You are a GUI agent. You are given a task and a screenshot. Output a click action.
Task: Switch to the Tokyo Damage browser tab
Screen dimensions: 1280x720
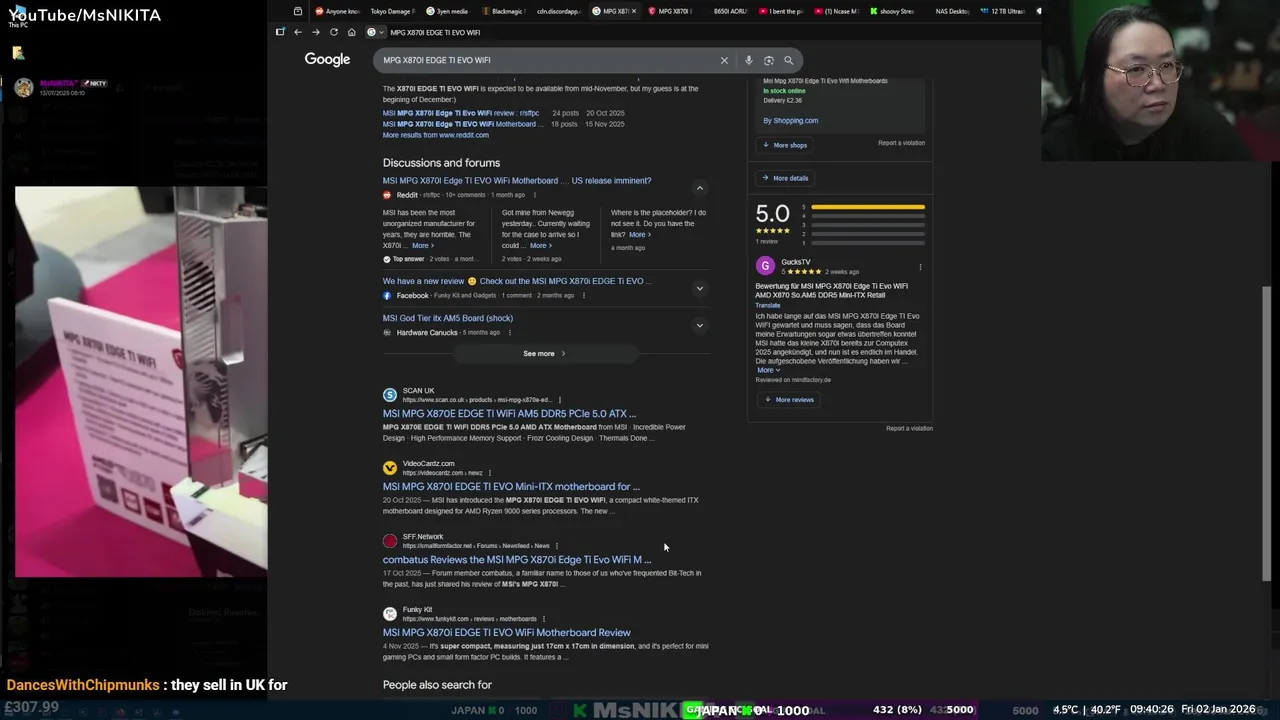point(392,11)
